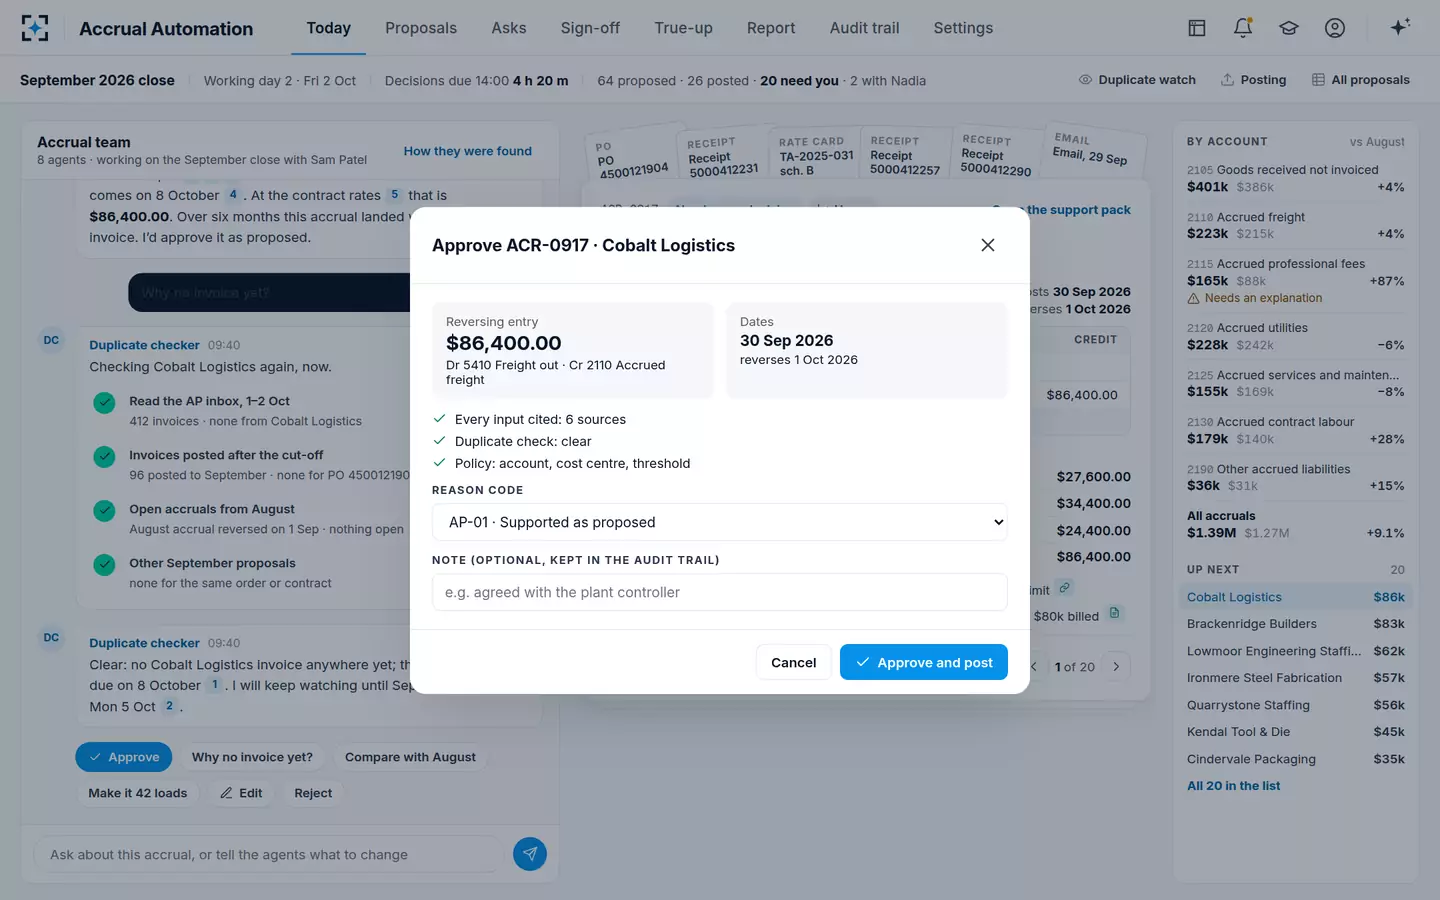This screenshot has height=900, width=1440.
Task: Close the Approve ACR-0917 dialog
Action: click(987, 245)
